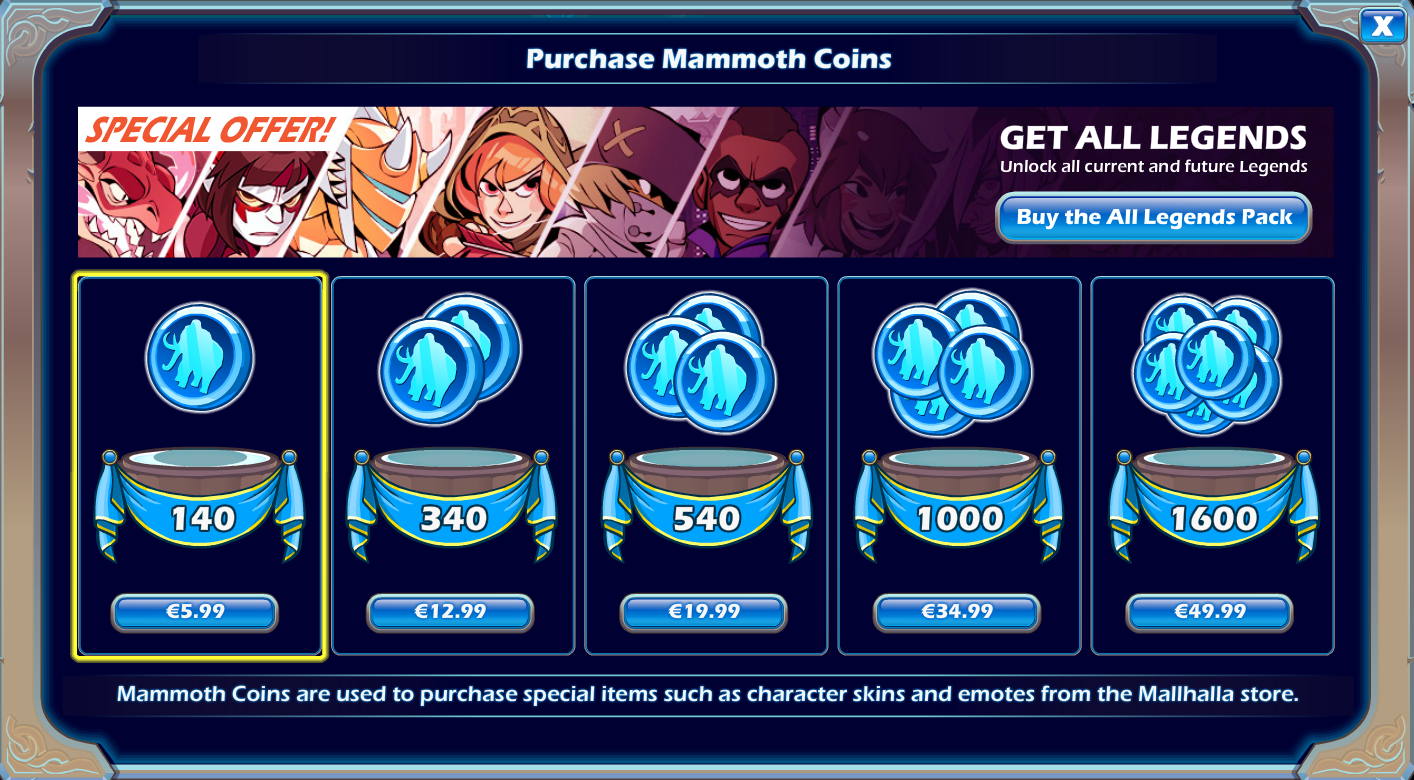This screenshot has width=1414, height=780.
Task: Click the five-coin pile icon
Action: [x=1207, y=364]
